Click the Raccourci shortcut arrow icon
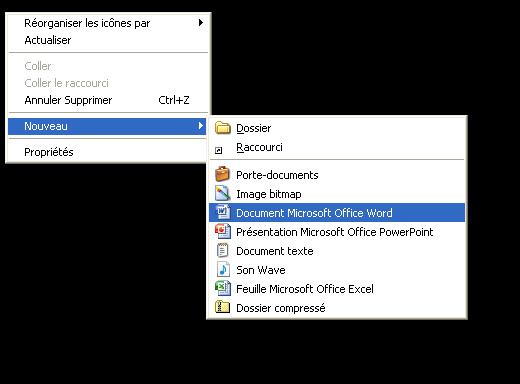This screenshot has width=520, height=384. pos(219,151)
